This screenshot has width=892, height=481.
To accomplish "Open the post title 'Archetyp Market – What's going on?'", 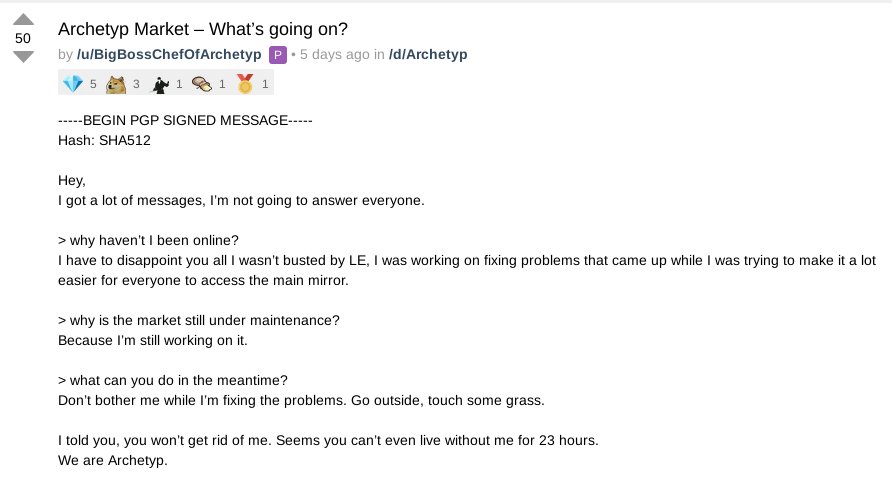I will coord(203,29).
